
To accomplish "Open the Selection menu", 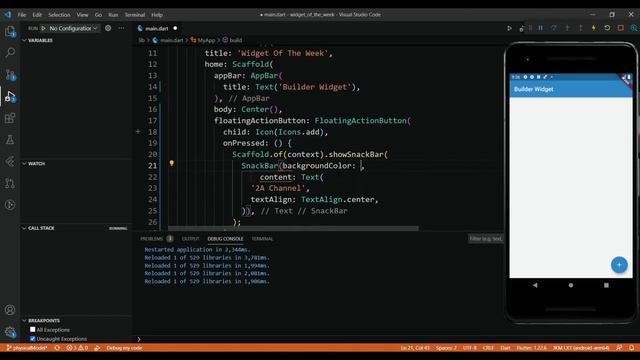I will (x=59, y=15).
